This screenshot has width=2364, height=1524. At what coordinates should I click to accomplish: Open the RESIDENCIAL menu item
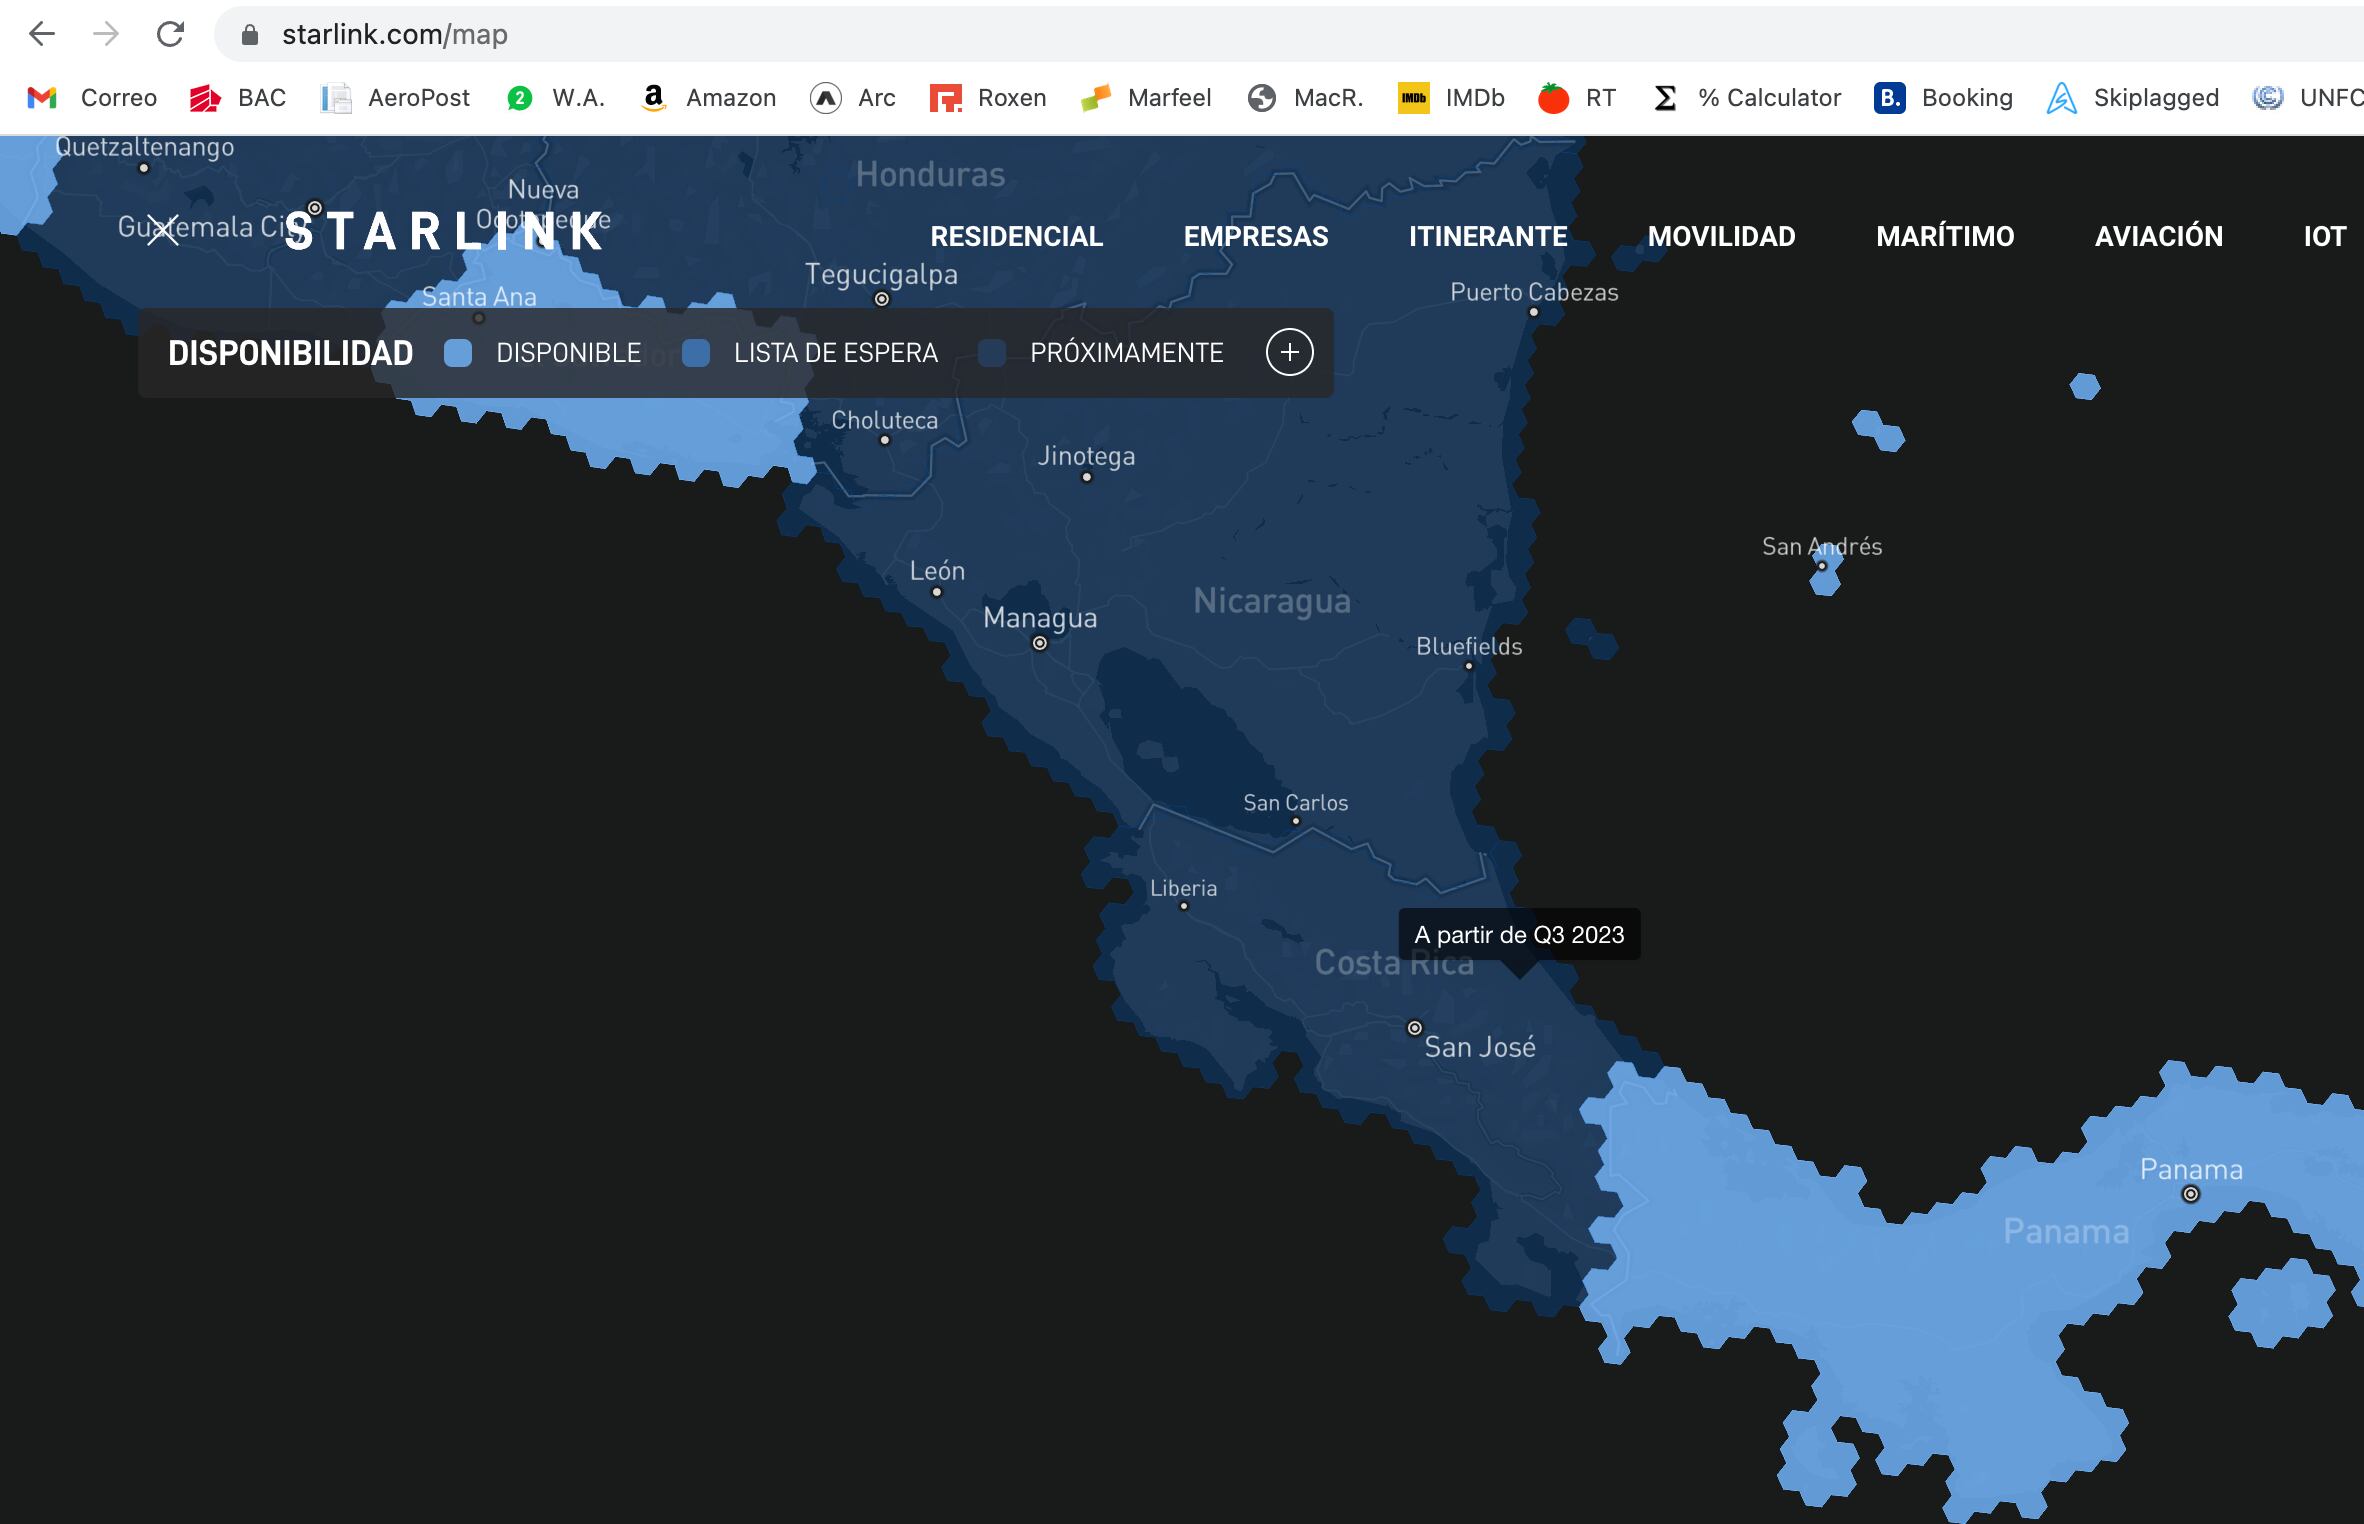1016,236
